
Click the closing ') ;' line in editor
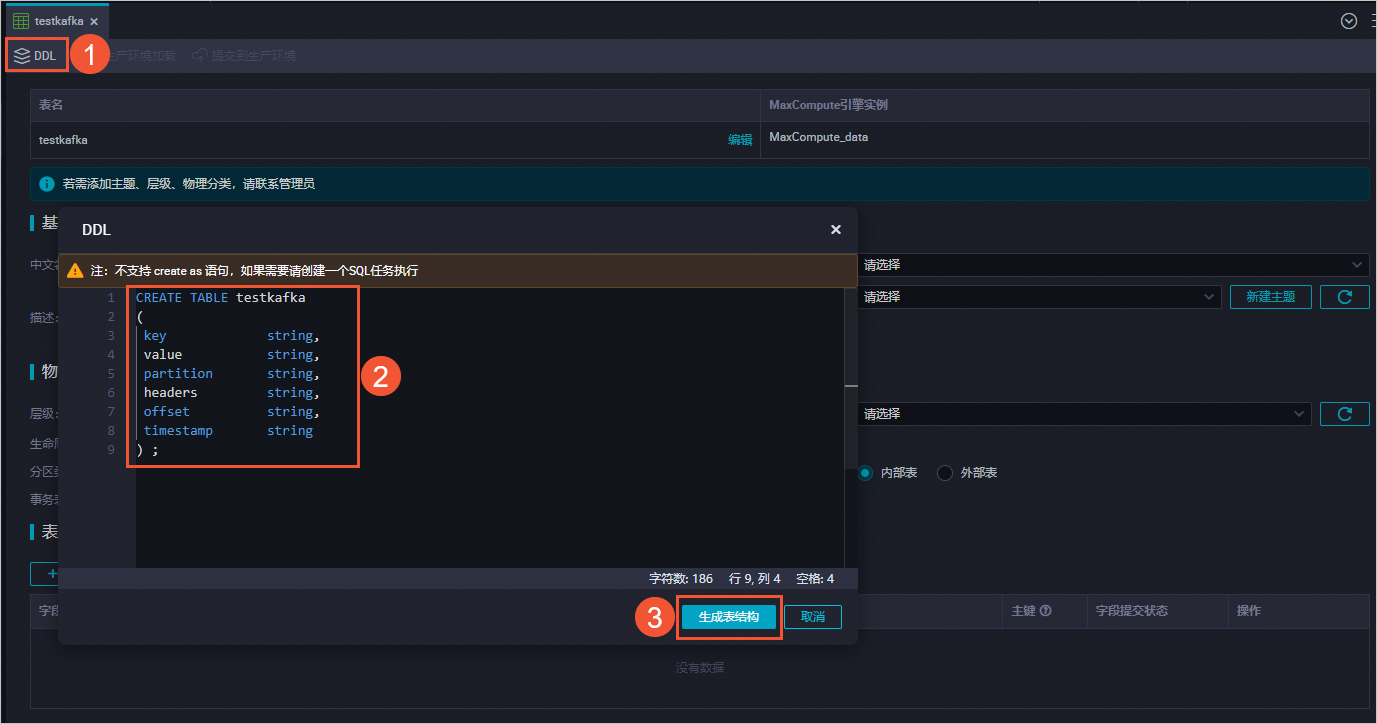147,450
